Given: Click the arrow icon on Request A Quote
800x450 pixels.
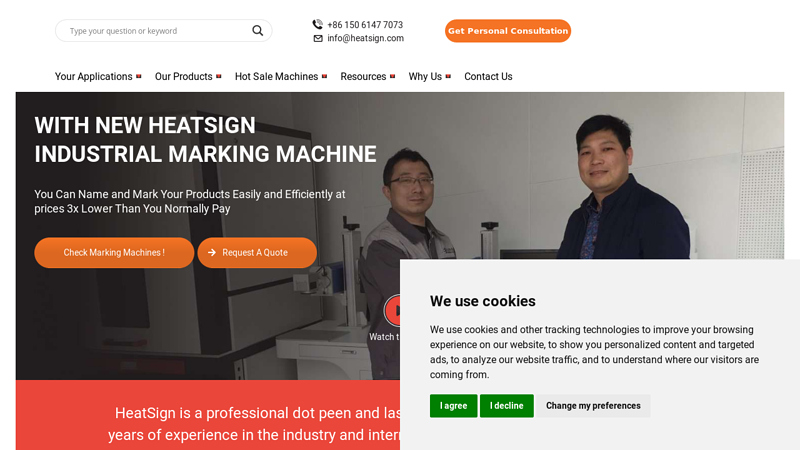Looking at the screenshot, I should pos(212,253).
